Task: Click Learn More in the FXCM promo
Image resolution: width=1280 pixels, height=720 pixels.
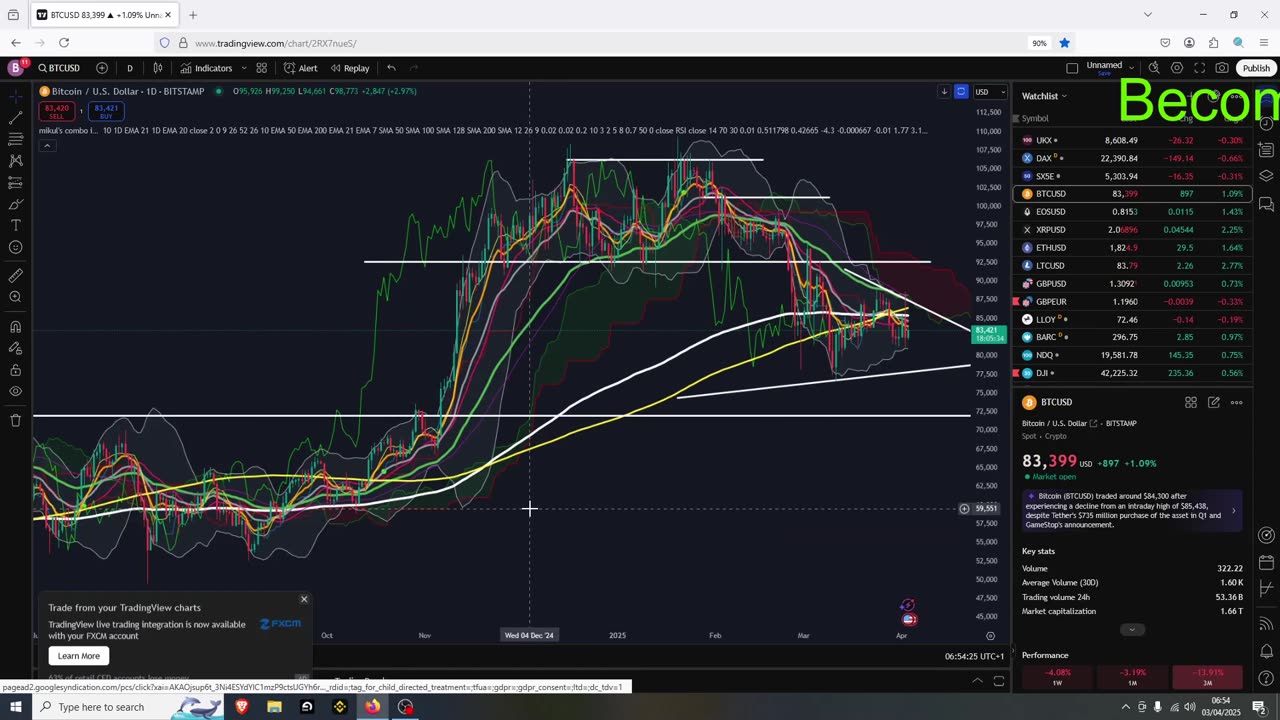Action: point(79,656)
